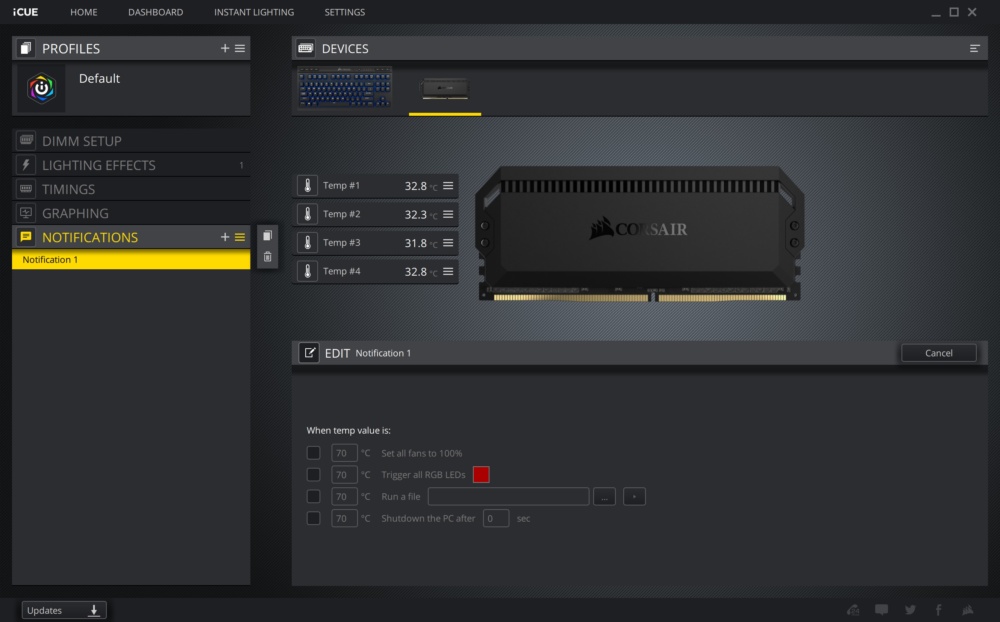
Task: Open the Twitter icon in footer
Action: click(910, 610)
